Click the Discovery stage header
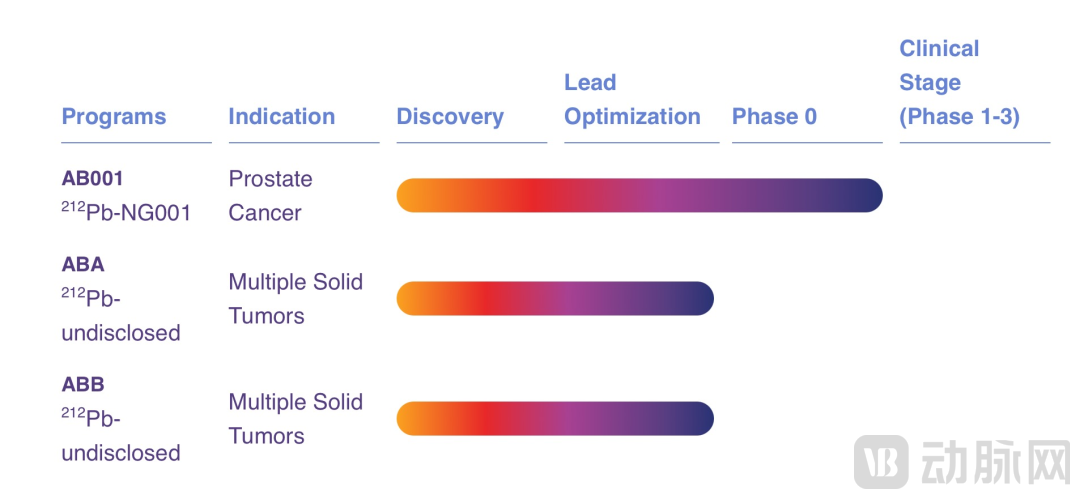Screen dimensions: 1080x499 click(450, 117)
